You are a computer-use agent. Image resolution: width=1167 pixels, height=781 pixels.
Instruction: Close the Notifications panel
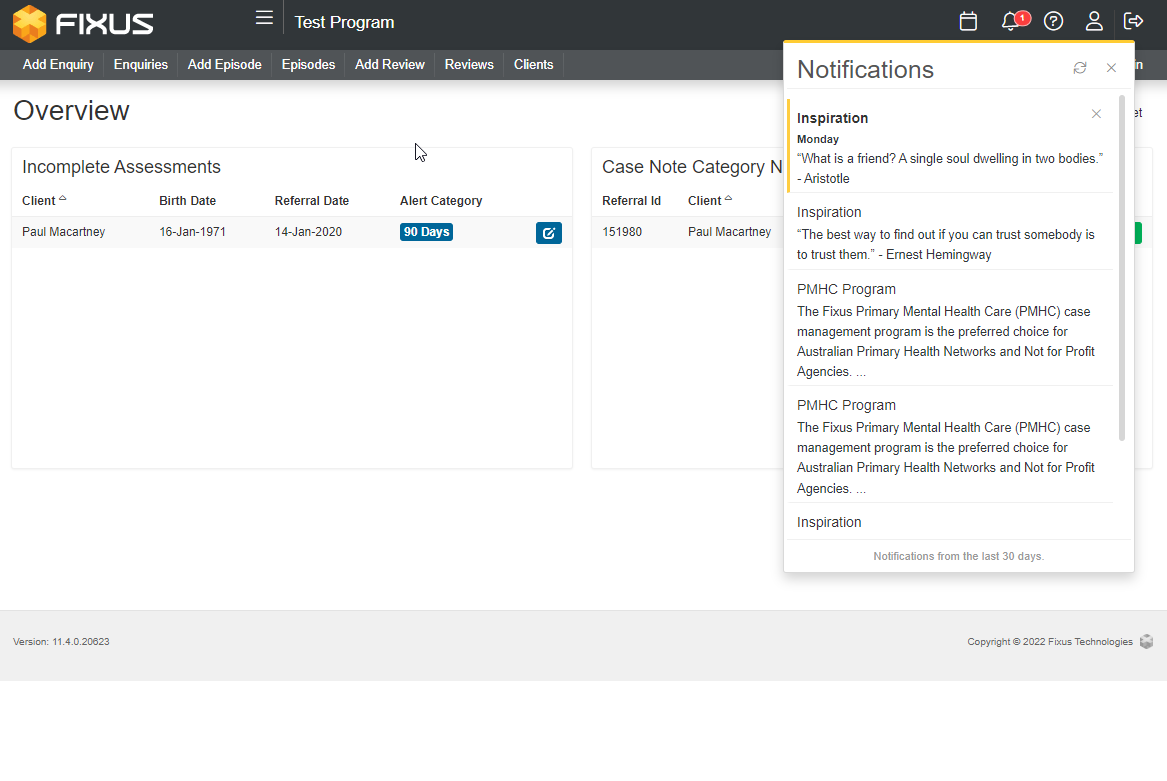[x=1111, y=68]
